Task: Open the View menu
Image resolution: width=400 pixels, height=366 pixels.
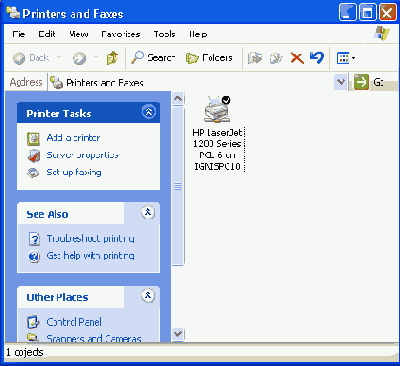Action: point(79,34)
